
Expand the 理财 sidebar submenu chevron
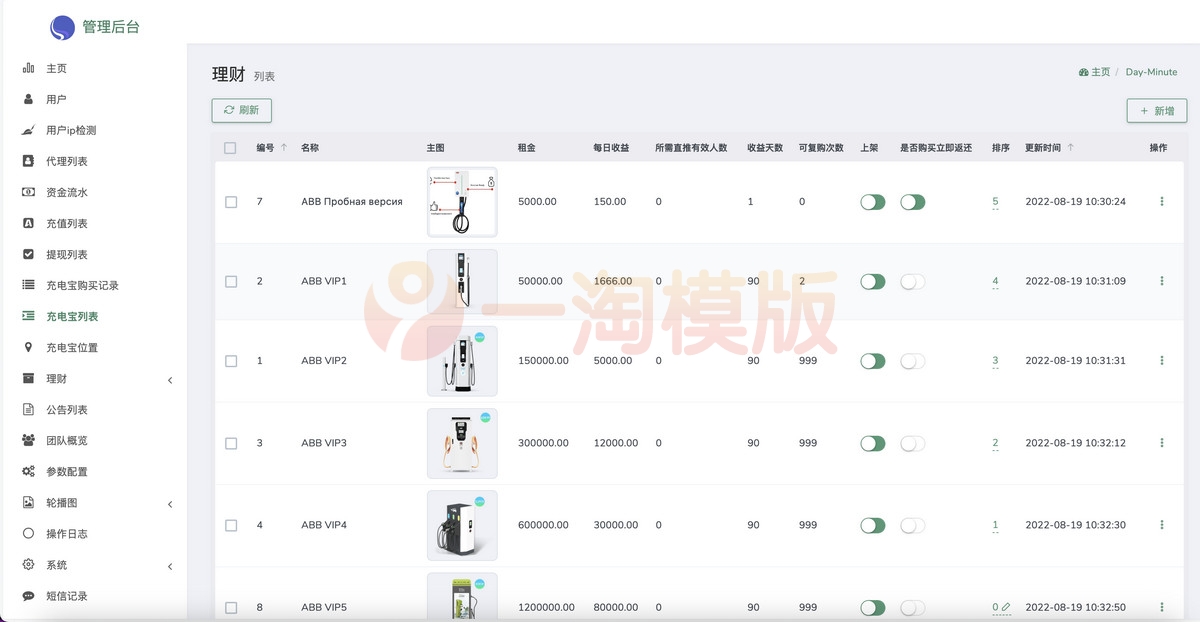(170, 380)
